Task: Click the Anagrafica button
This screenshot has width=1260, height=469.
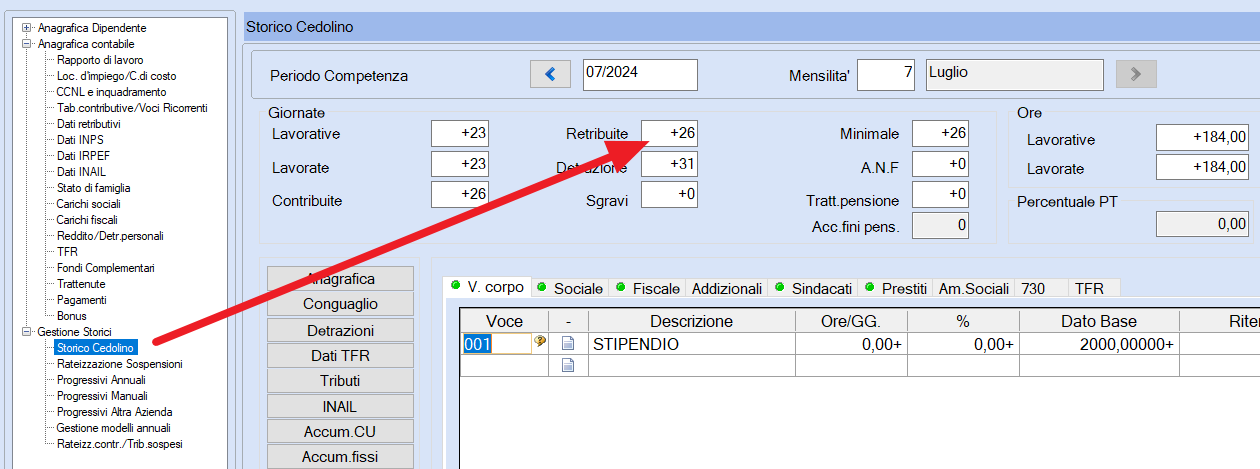Action: [x=341, y=278]
